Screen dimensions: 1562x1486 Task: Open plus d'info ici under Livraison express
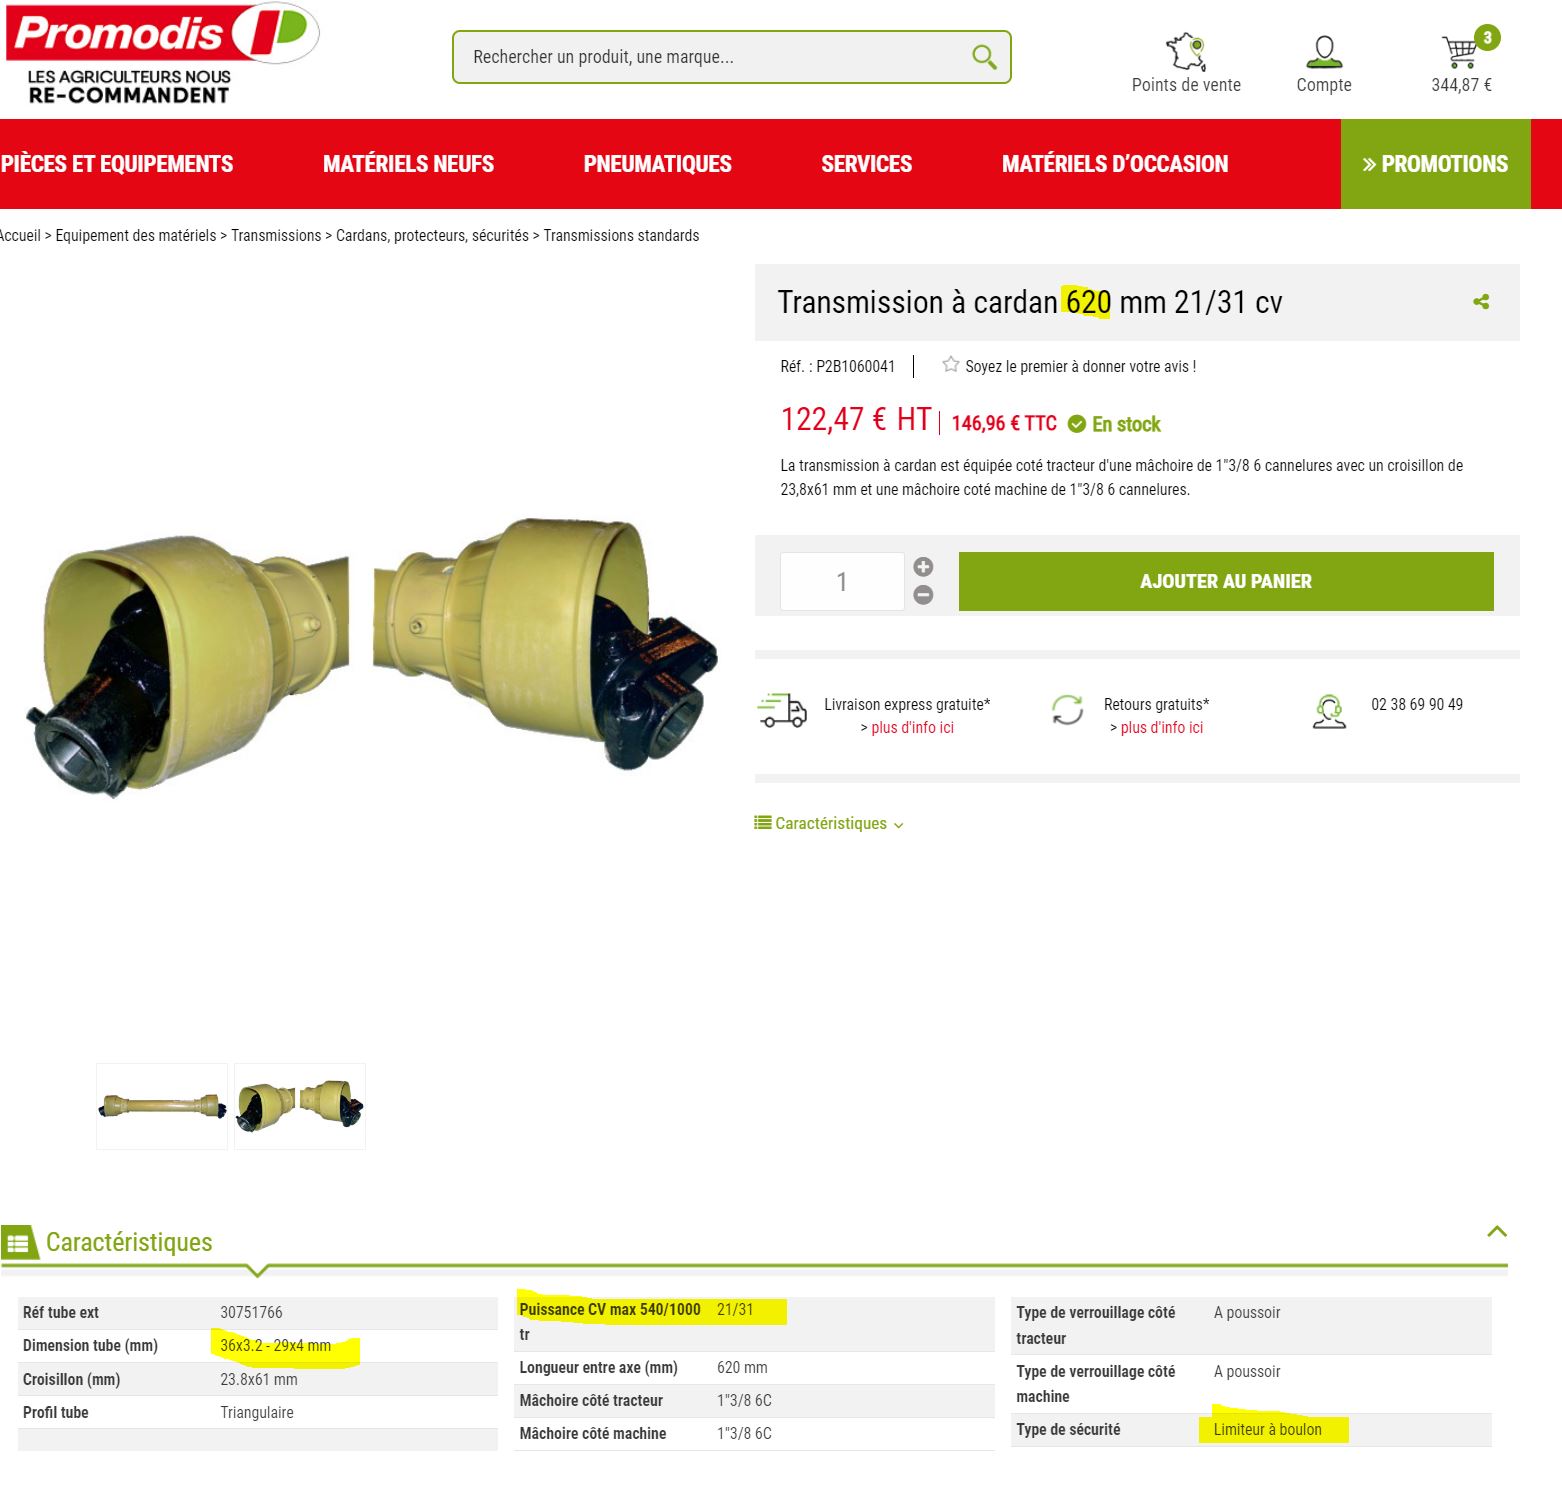pos(912,728)
